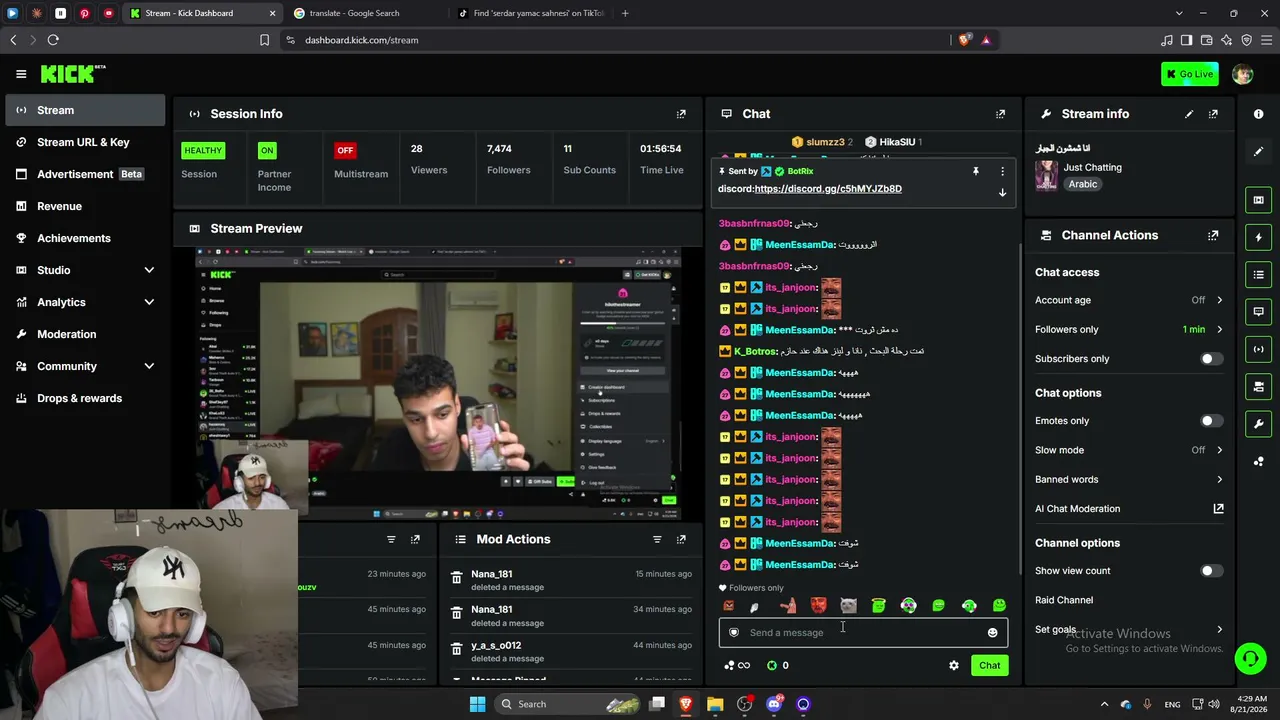The width and height of the screenshot is (1280, 720).
Task: Click the user profile avatar
Action: tap(1242, 74)
